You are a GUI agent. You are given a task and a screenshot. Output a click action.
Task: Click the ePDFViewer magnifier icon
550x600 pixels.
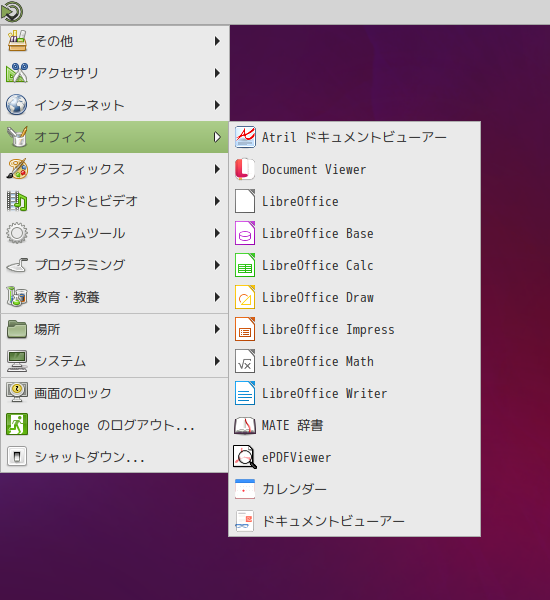click(245, 457)
